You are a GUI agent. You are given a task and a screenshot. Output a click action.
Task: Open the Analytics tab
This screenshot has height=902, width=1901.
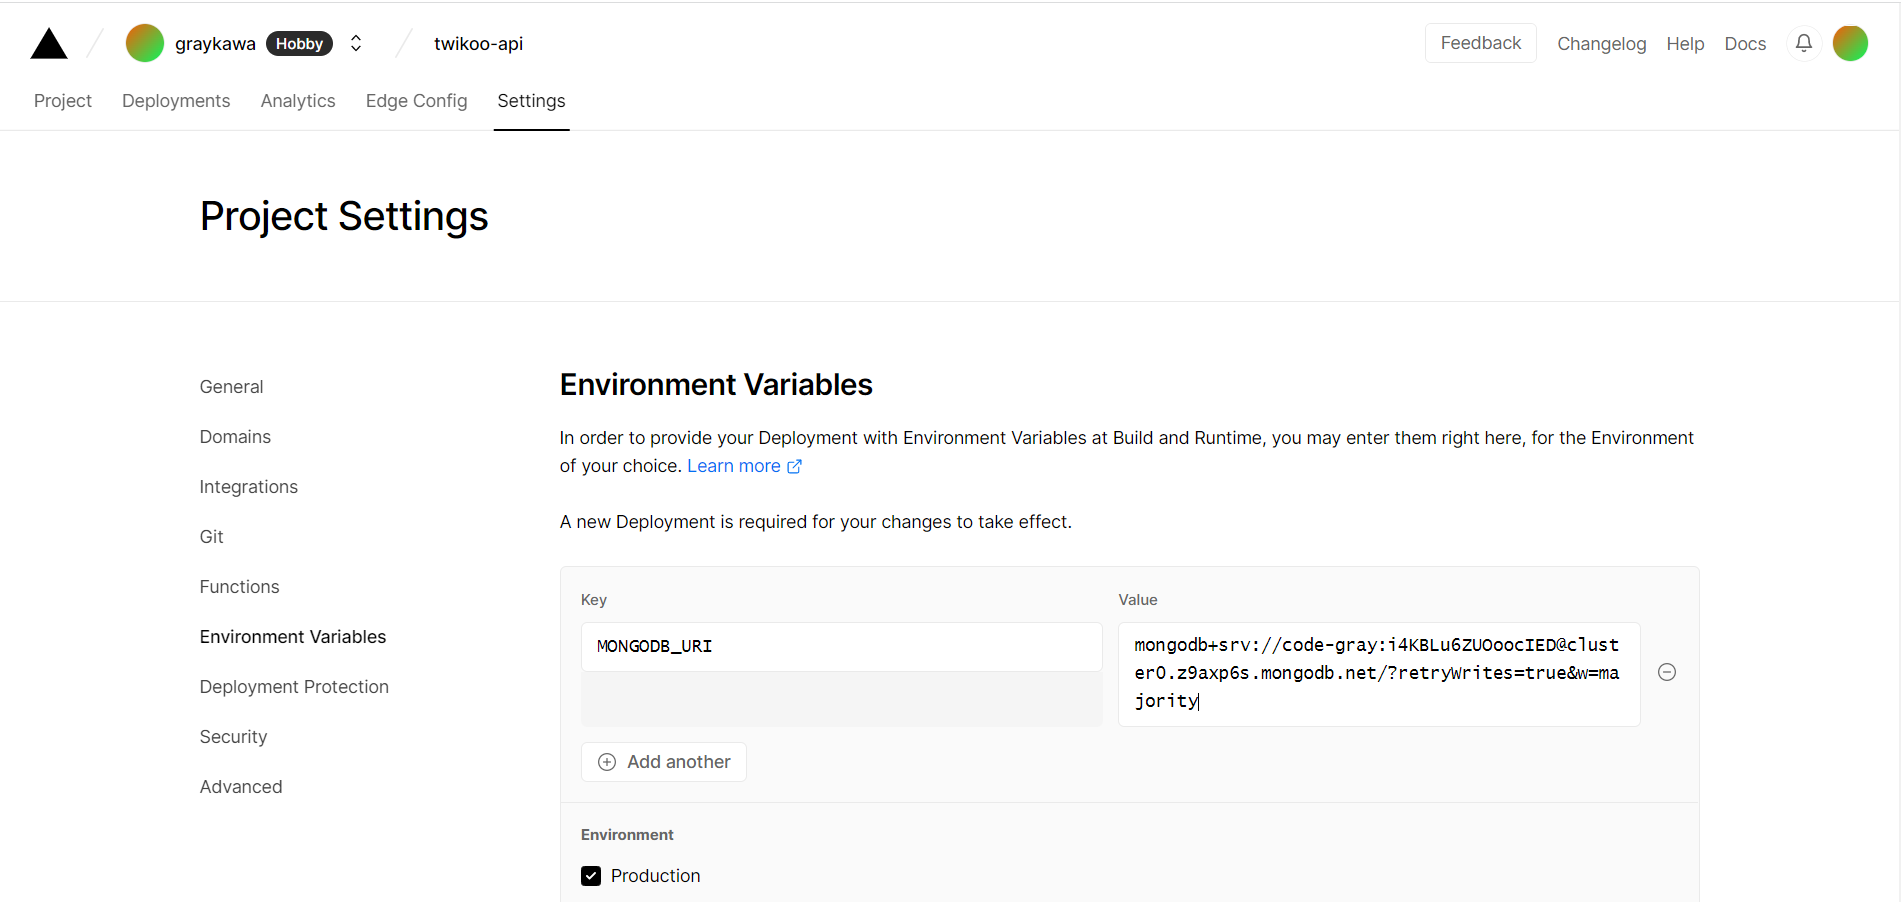click(298, 101)
